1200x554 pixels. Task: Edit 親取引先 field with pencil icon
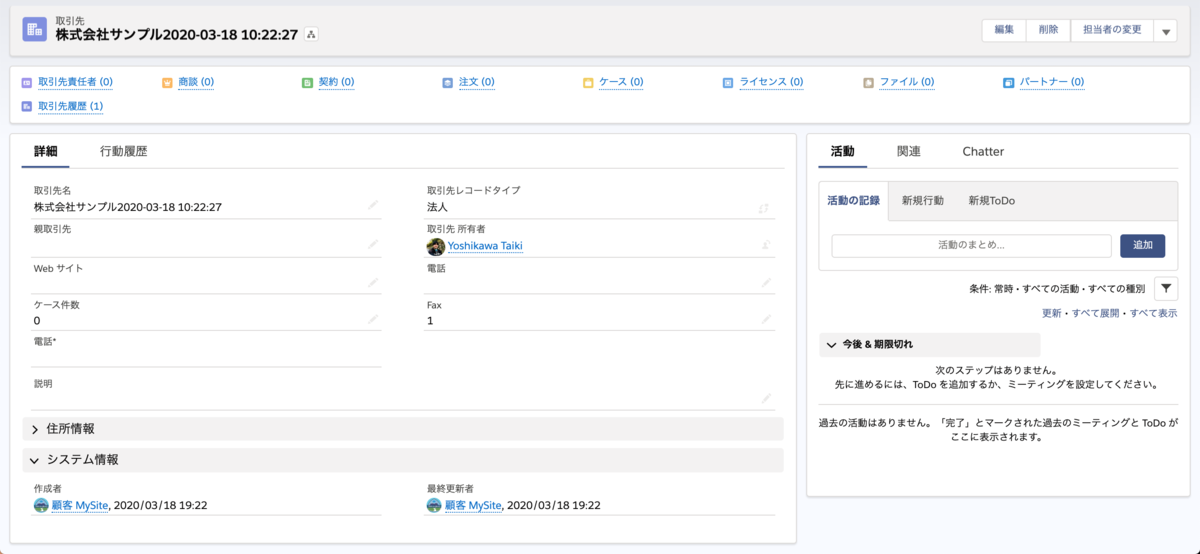[x=373, y=244]
